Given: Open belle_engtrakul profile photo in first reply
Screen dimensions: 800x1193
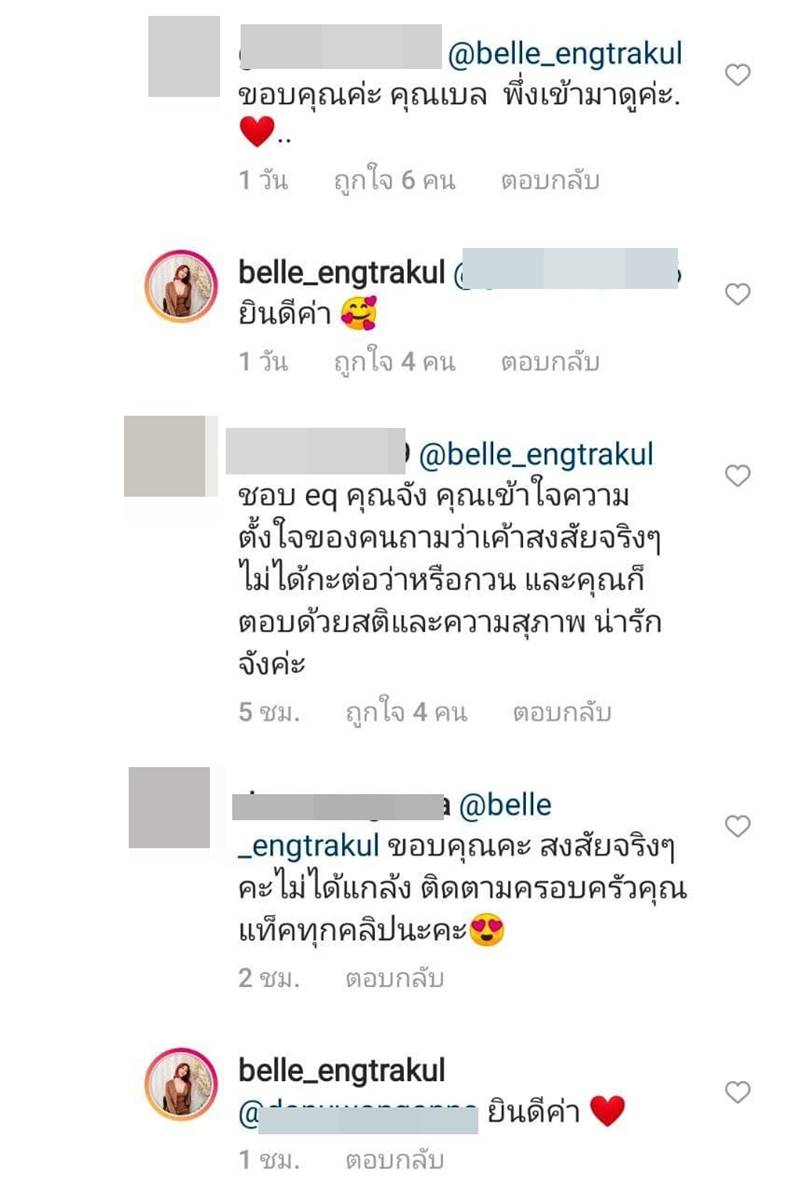Looking at the screenshot, I should 181,286.
